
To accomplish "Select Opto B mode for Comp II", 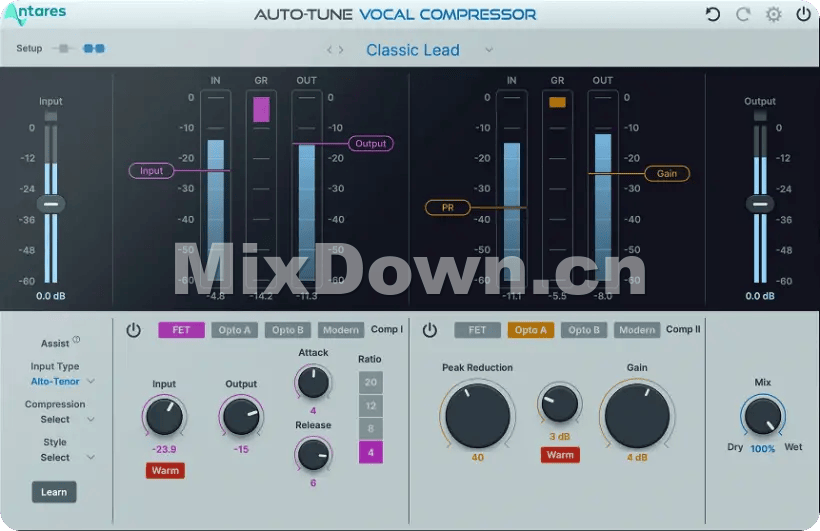I will (584, 330).
